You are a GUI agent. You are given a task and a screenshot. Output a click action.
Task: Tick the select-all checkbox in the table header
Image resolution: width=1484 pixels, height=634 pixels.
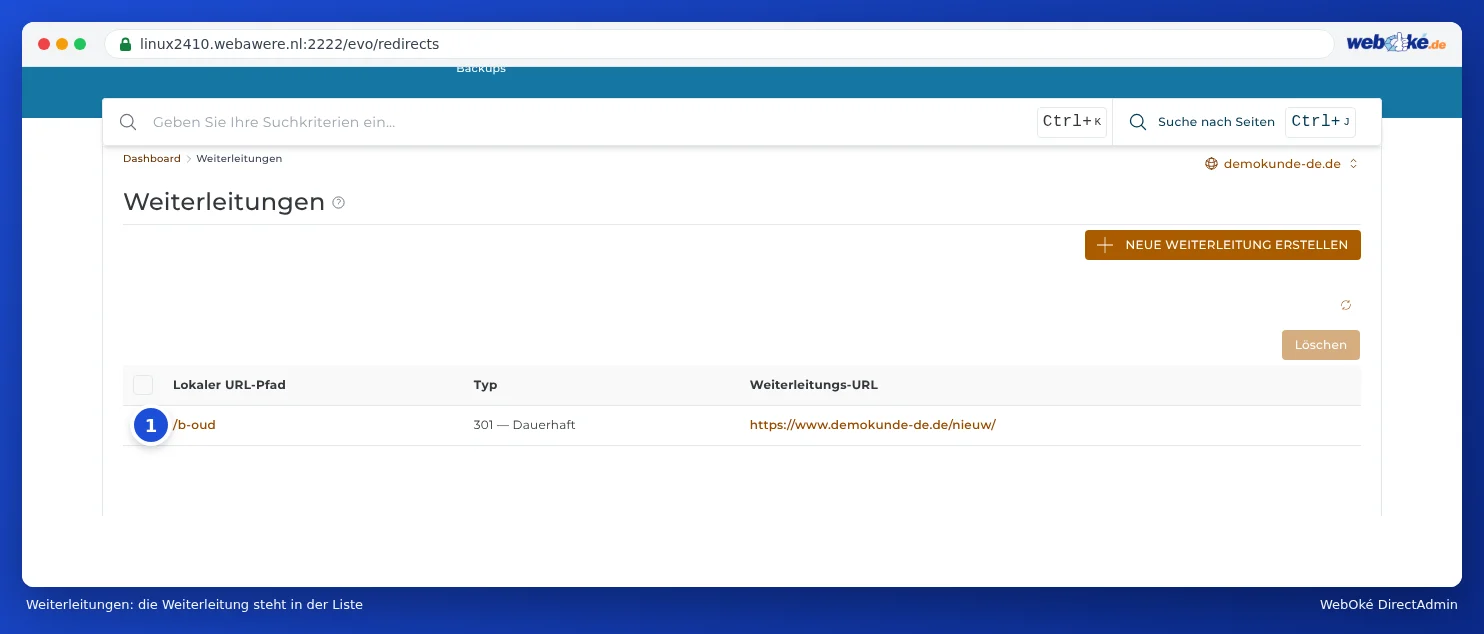pos(143,385)
